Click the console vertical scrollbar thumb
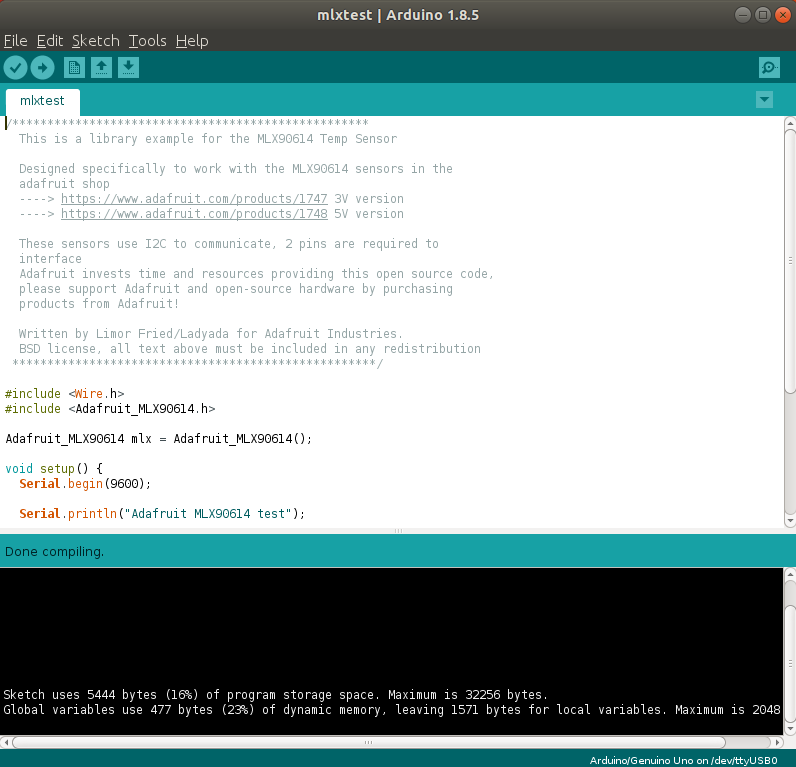The width and height of the screenshot is (796, 767). coord(790,663)
